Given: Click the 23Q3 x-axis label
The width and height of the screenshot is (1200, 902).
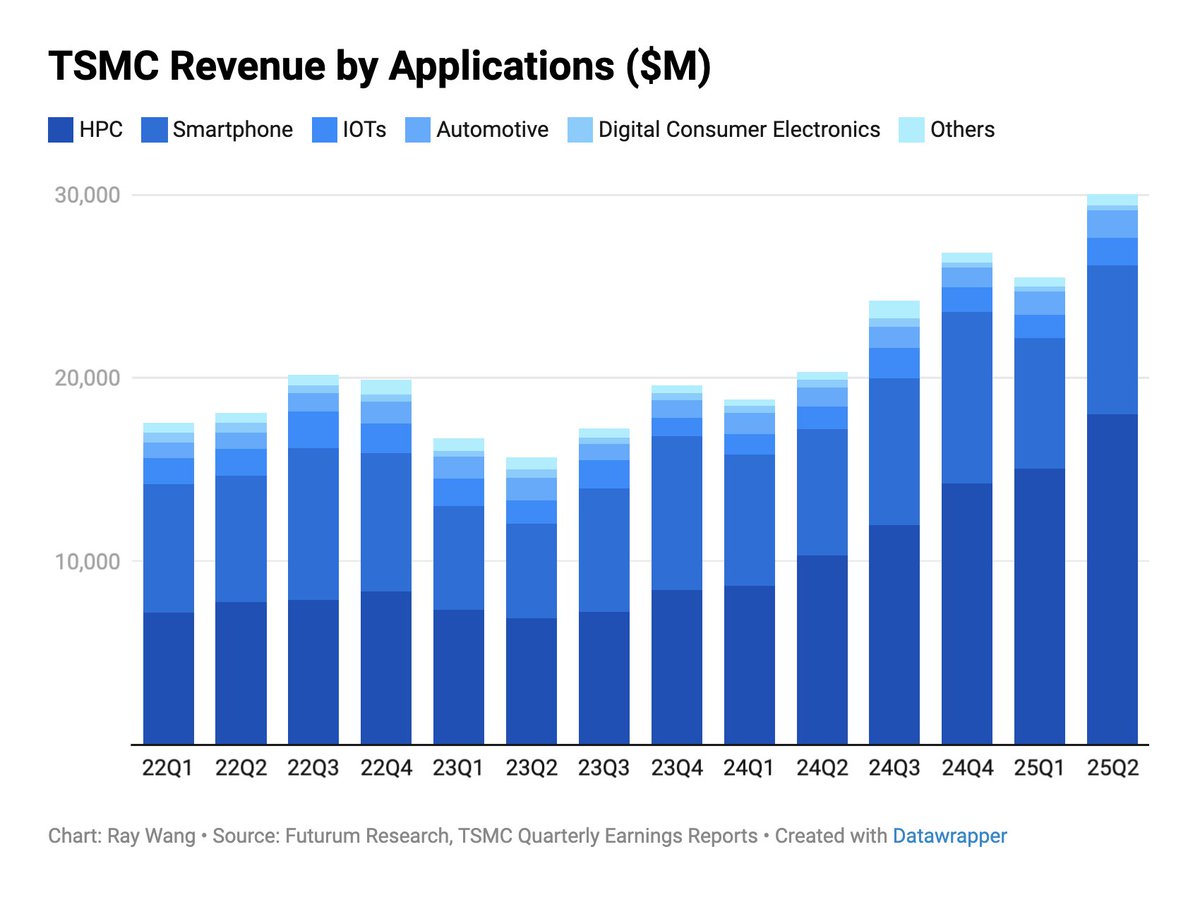Looking at the screenshot, I should tap(604, 768).
